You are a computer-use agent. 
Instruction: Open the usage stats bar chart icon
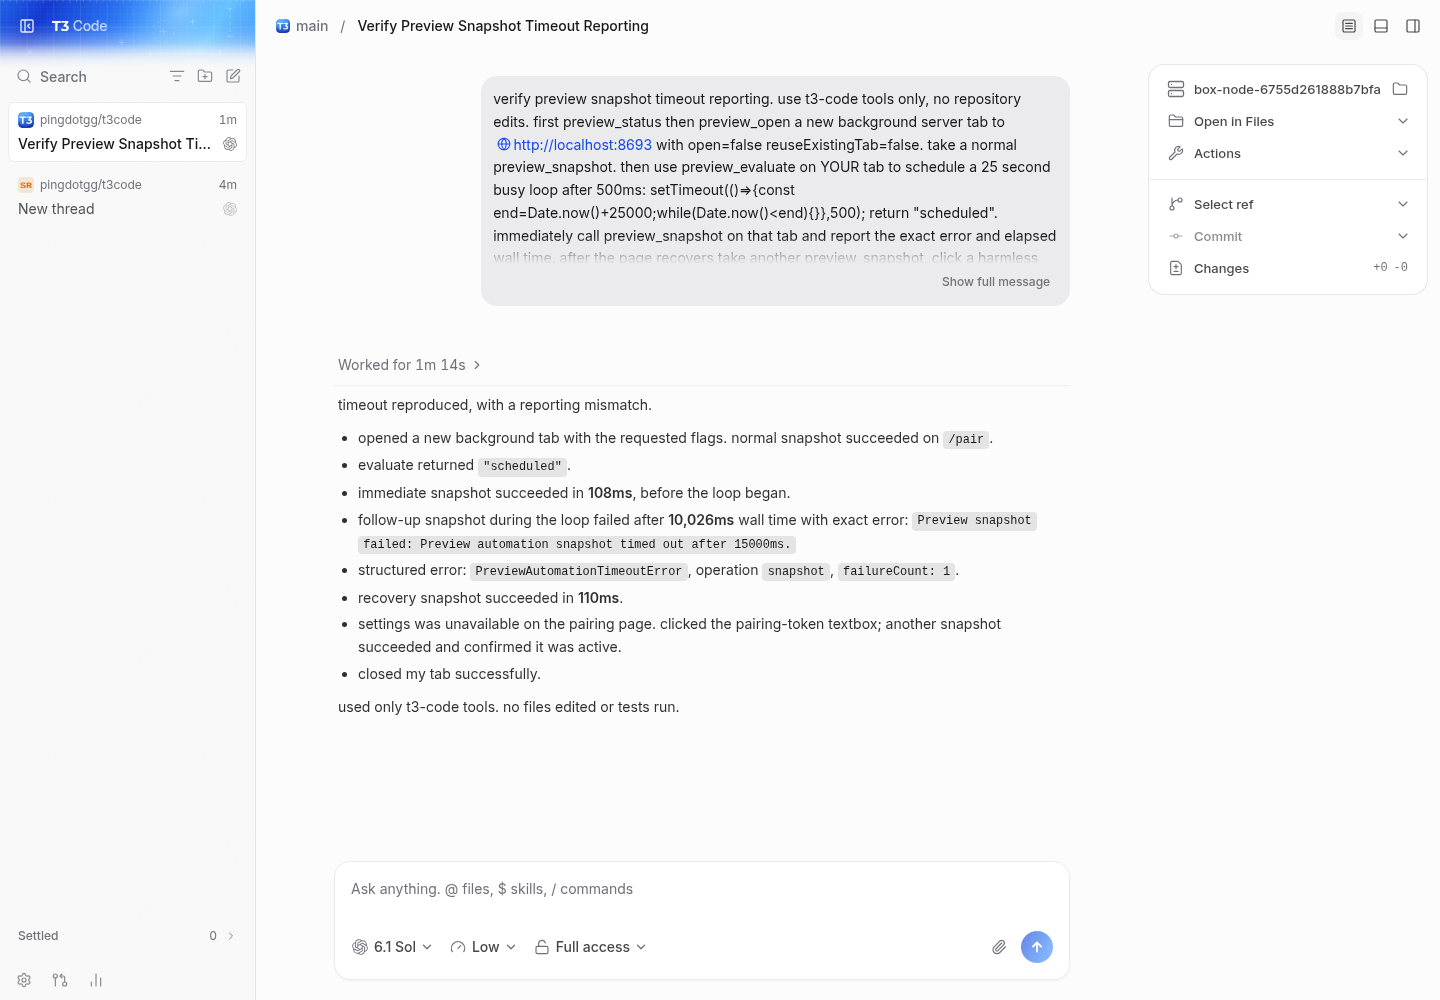pos(96,980)
